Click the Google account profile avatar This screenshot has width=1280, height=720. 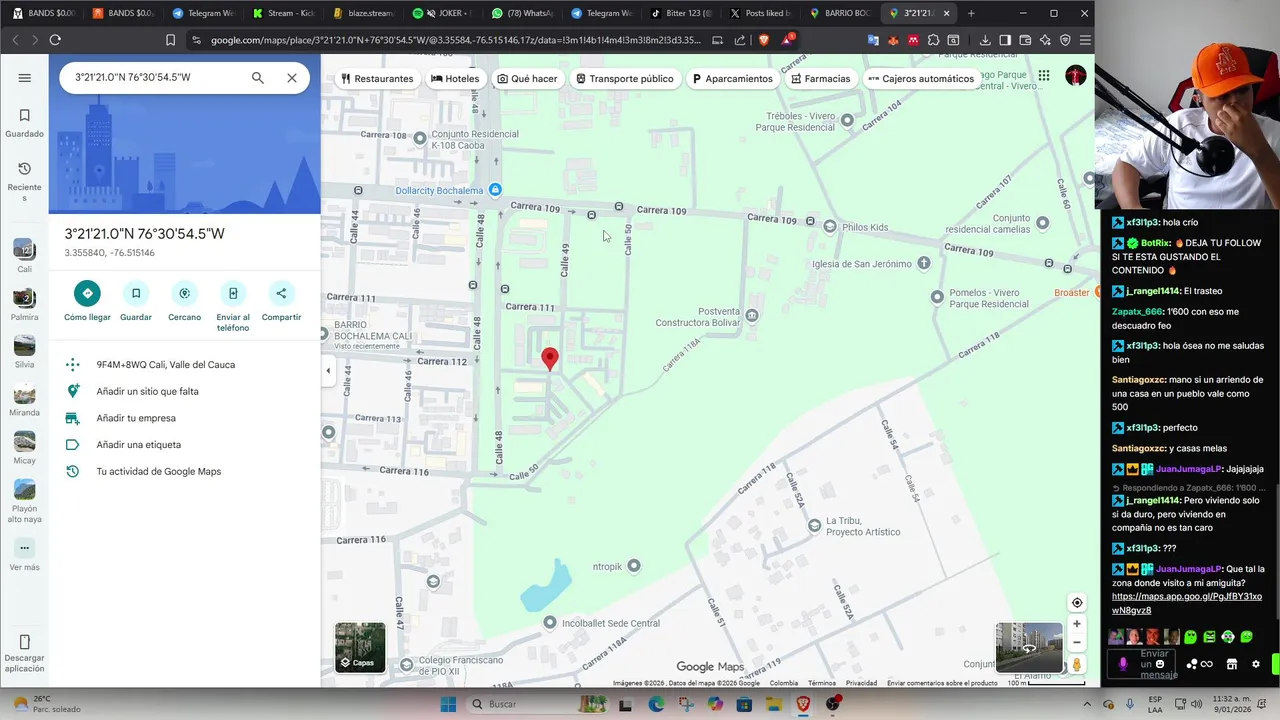(1076, 76)
